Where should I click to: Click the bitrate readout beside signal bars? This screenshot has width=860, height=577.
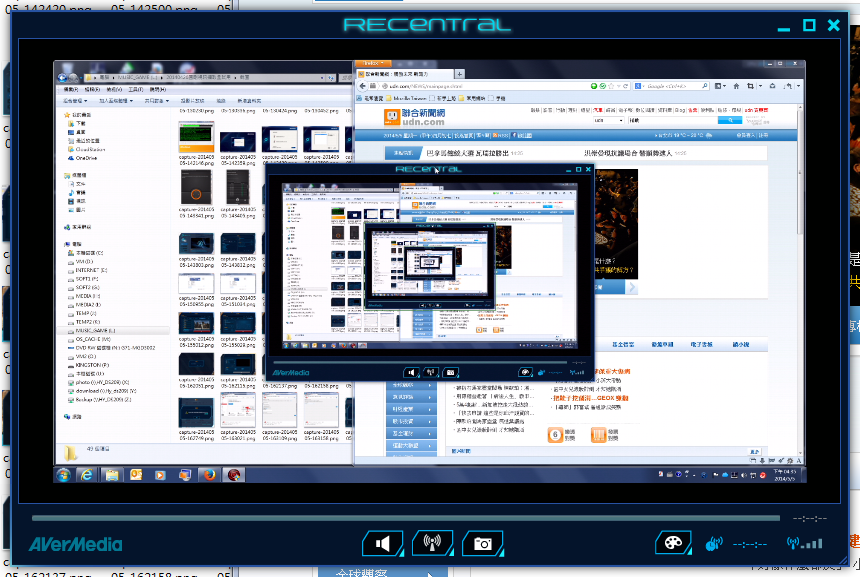750,544
